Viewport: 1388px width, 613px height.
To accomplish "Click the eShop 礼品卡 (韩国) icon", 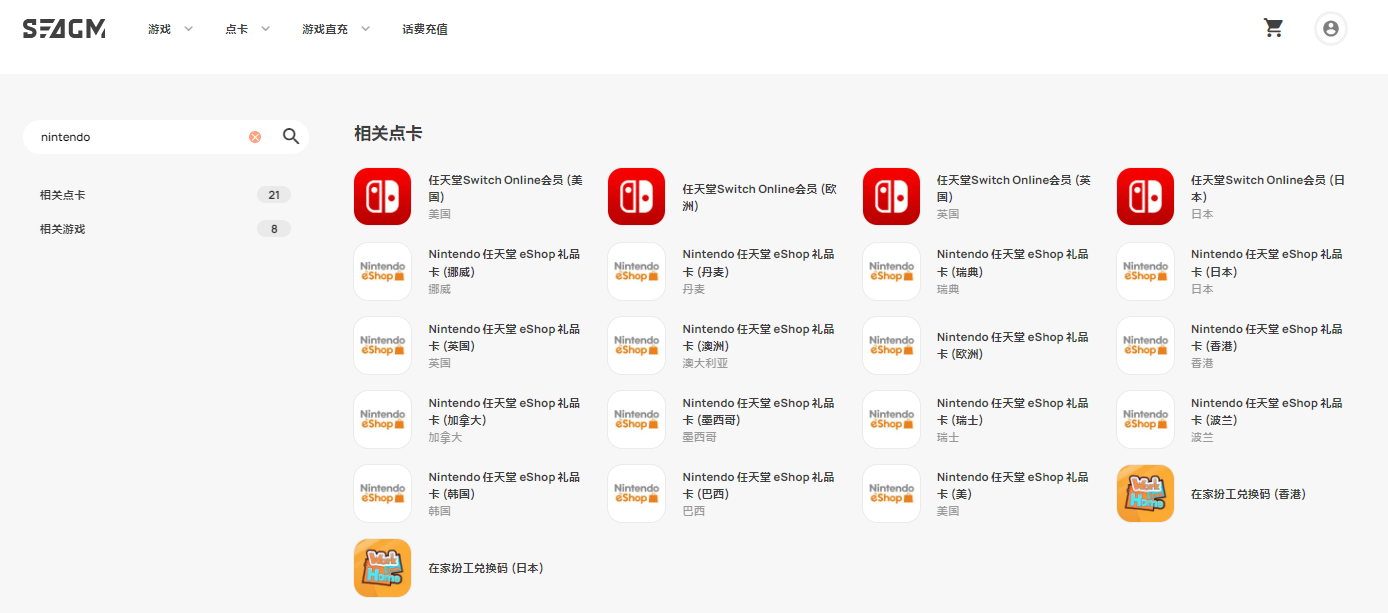I will pos(382,493).
